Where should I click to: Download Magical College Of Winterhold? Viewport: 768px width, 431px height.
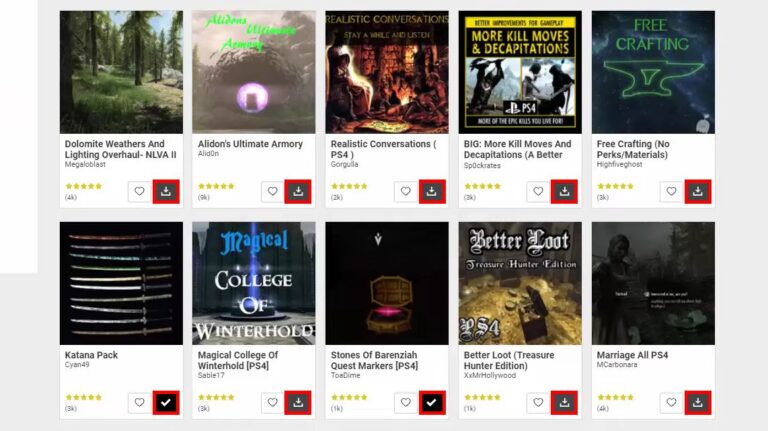click(298, 403)
